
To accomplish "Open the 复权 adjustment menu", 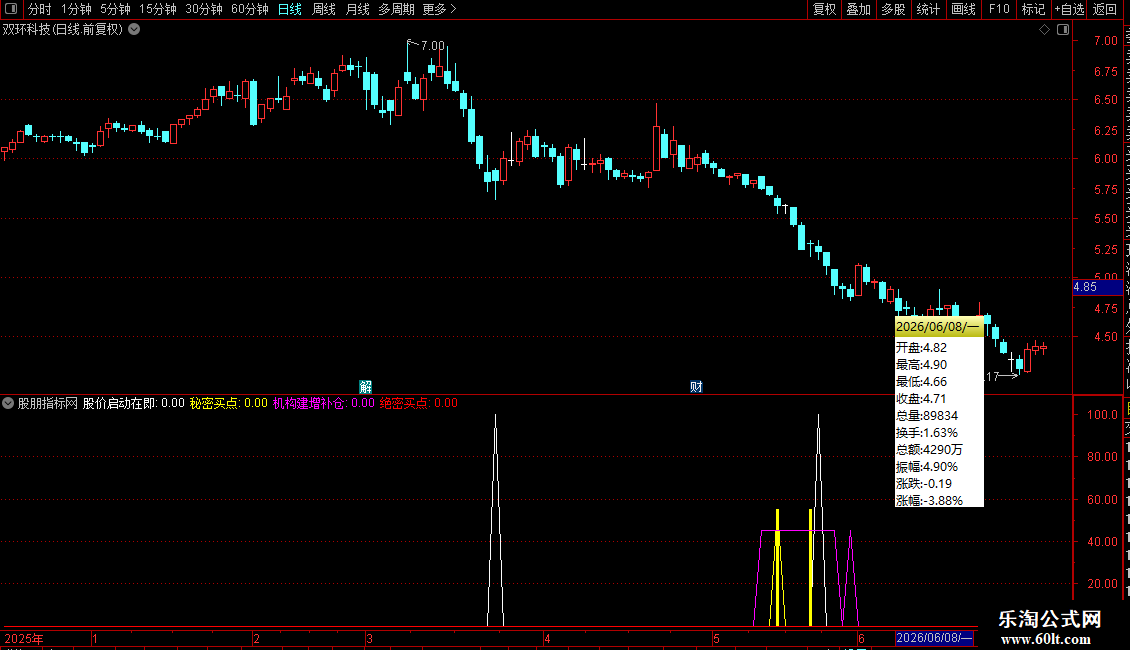I will [824, 9].
